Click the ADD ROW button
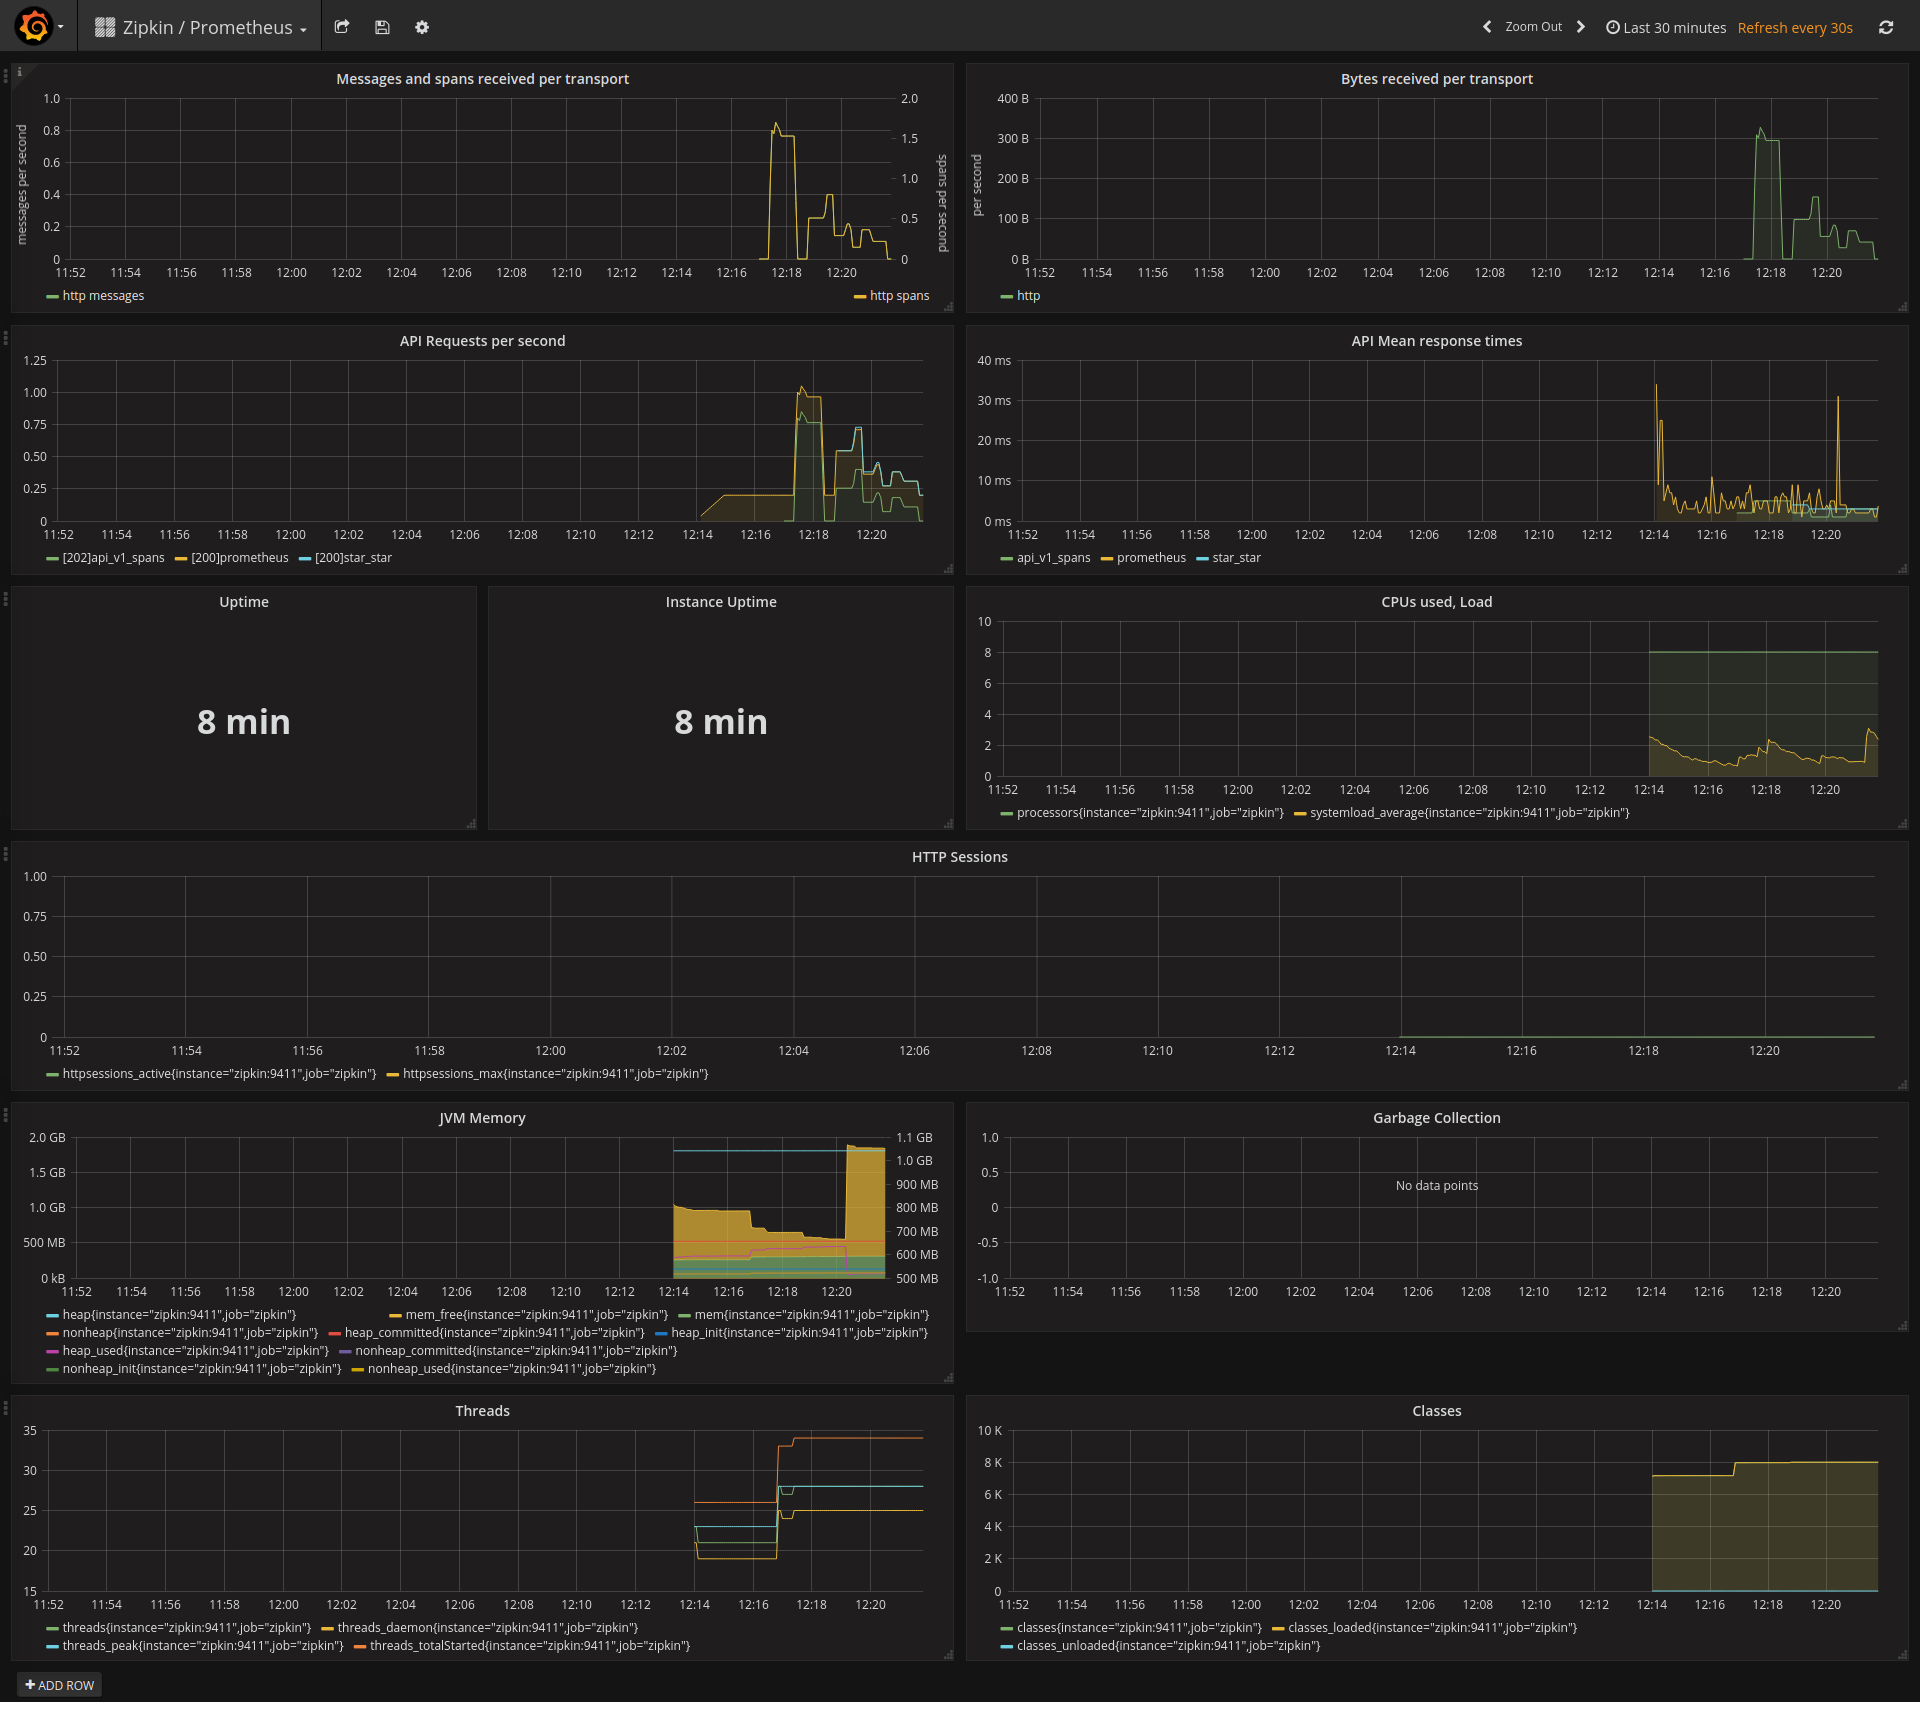The image size is (1920, 1720). tap(60, 1685)
